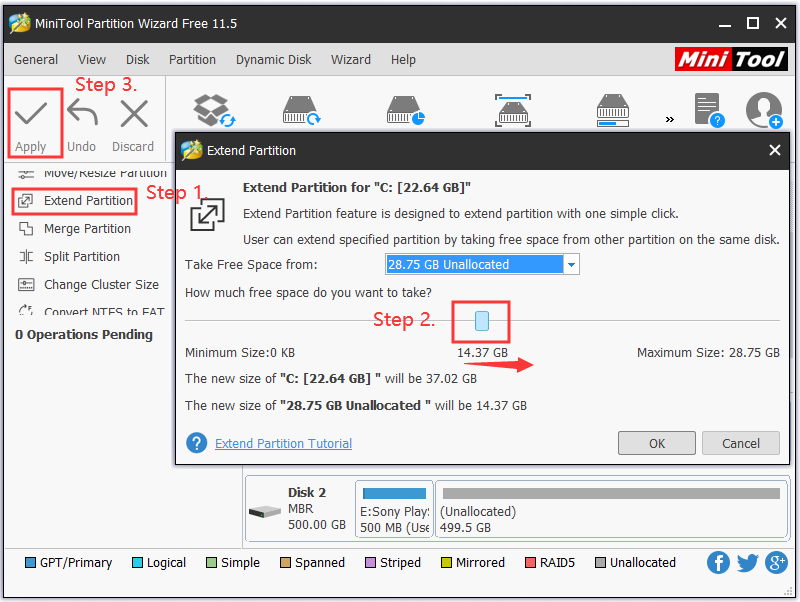This screenshot has width=800, height=602.
Task: Select the 499.5 GB Unallocated block
Action: click(611, 509)
